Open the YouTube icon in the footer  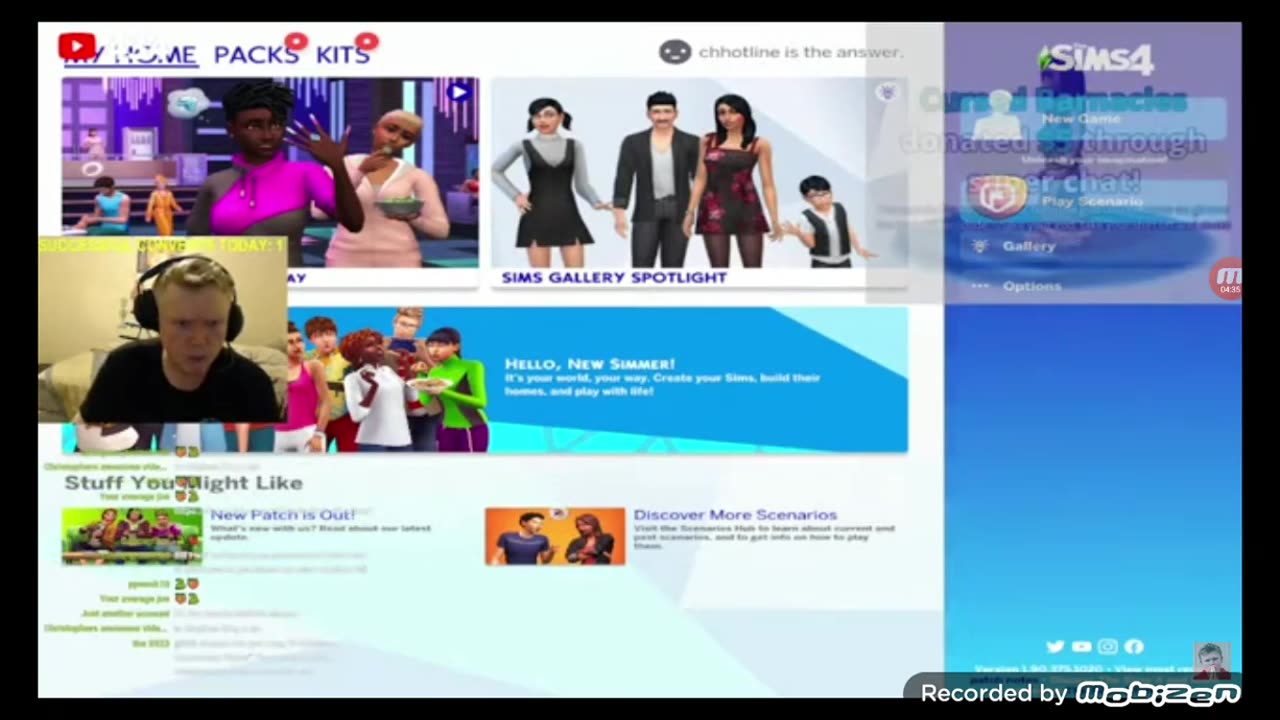(1081, 647)
